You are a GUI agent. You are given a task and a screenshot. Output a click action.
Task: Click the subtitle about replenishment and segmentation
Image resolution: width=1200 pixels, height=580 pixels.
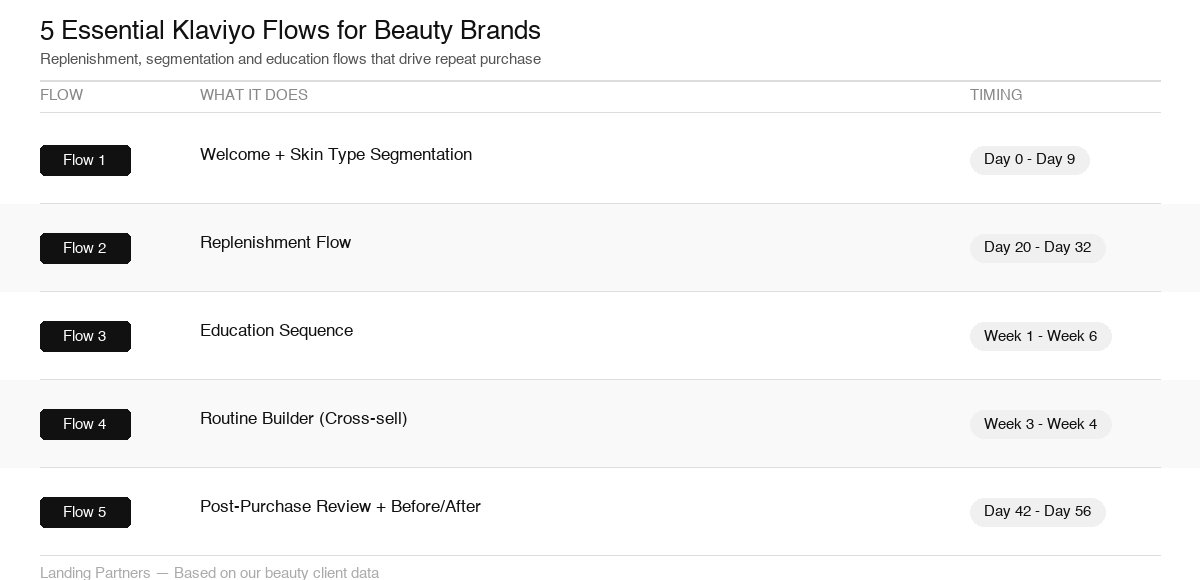(x=290, y=59)
